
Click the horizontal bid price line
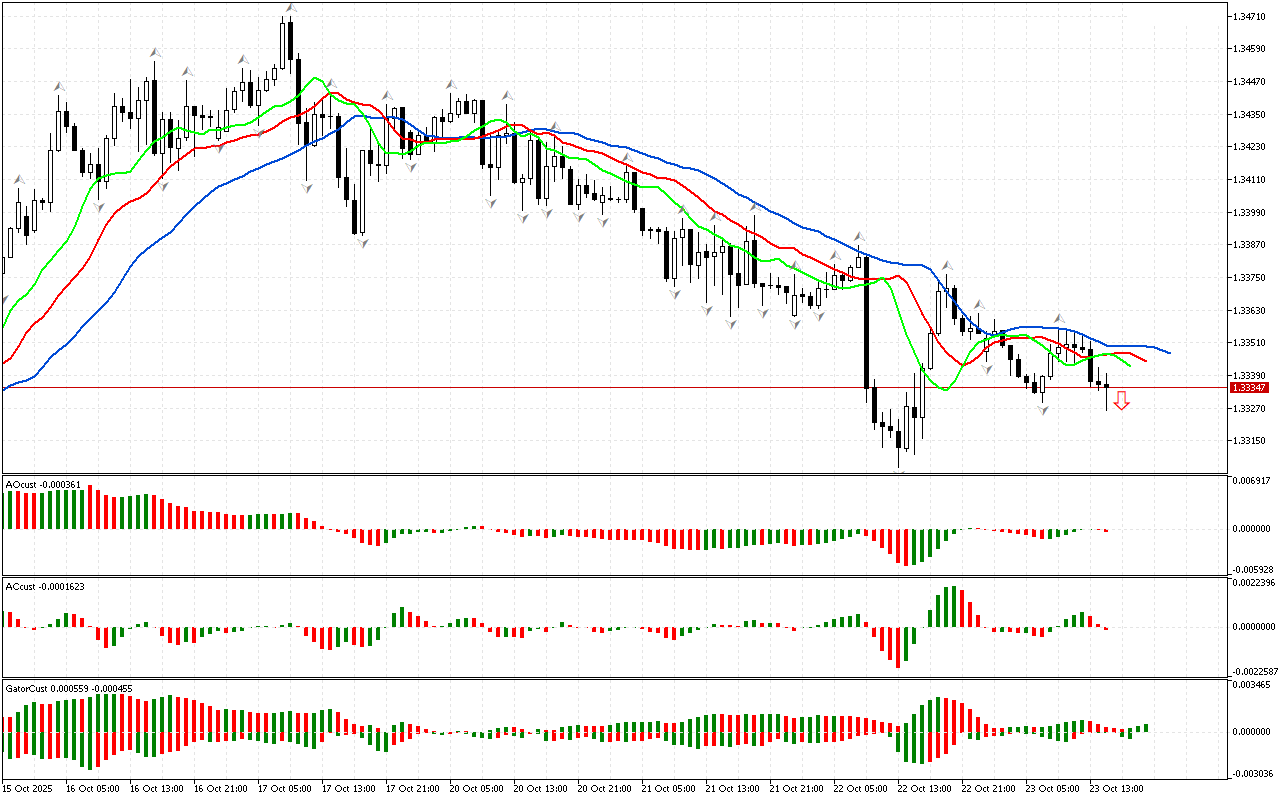tap(600, 387)
